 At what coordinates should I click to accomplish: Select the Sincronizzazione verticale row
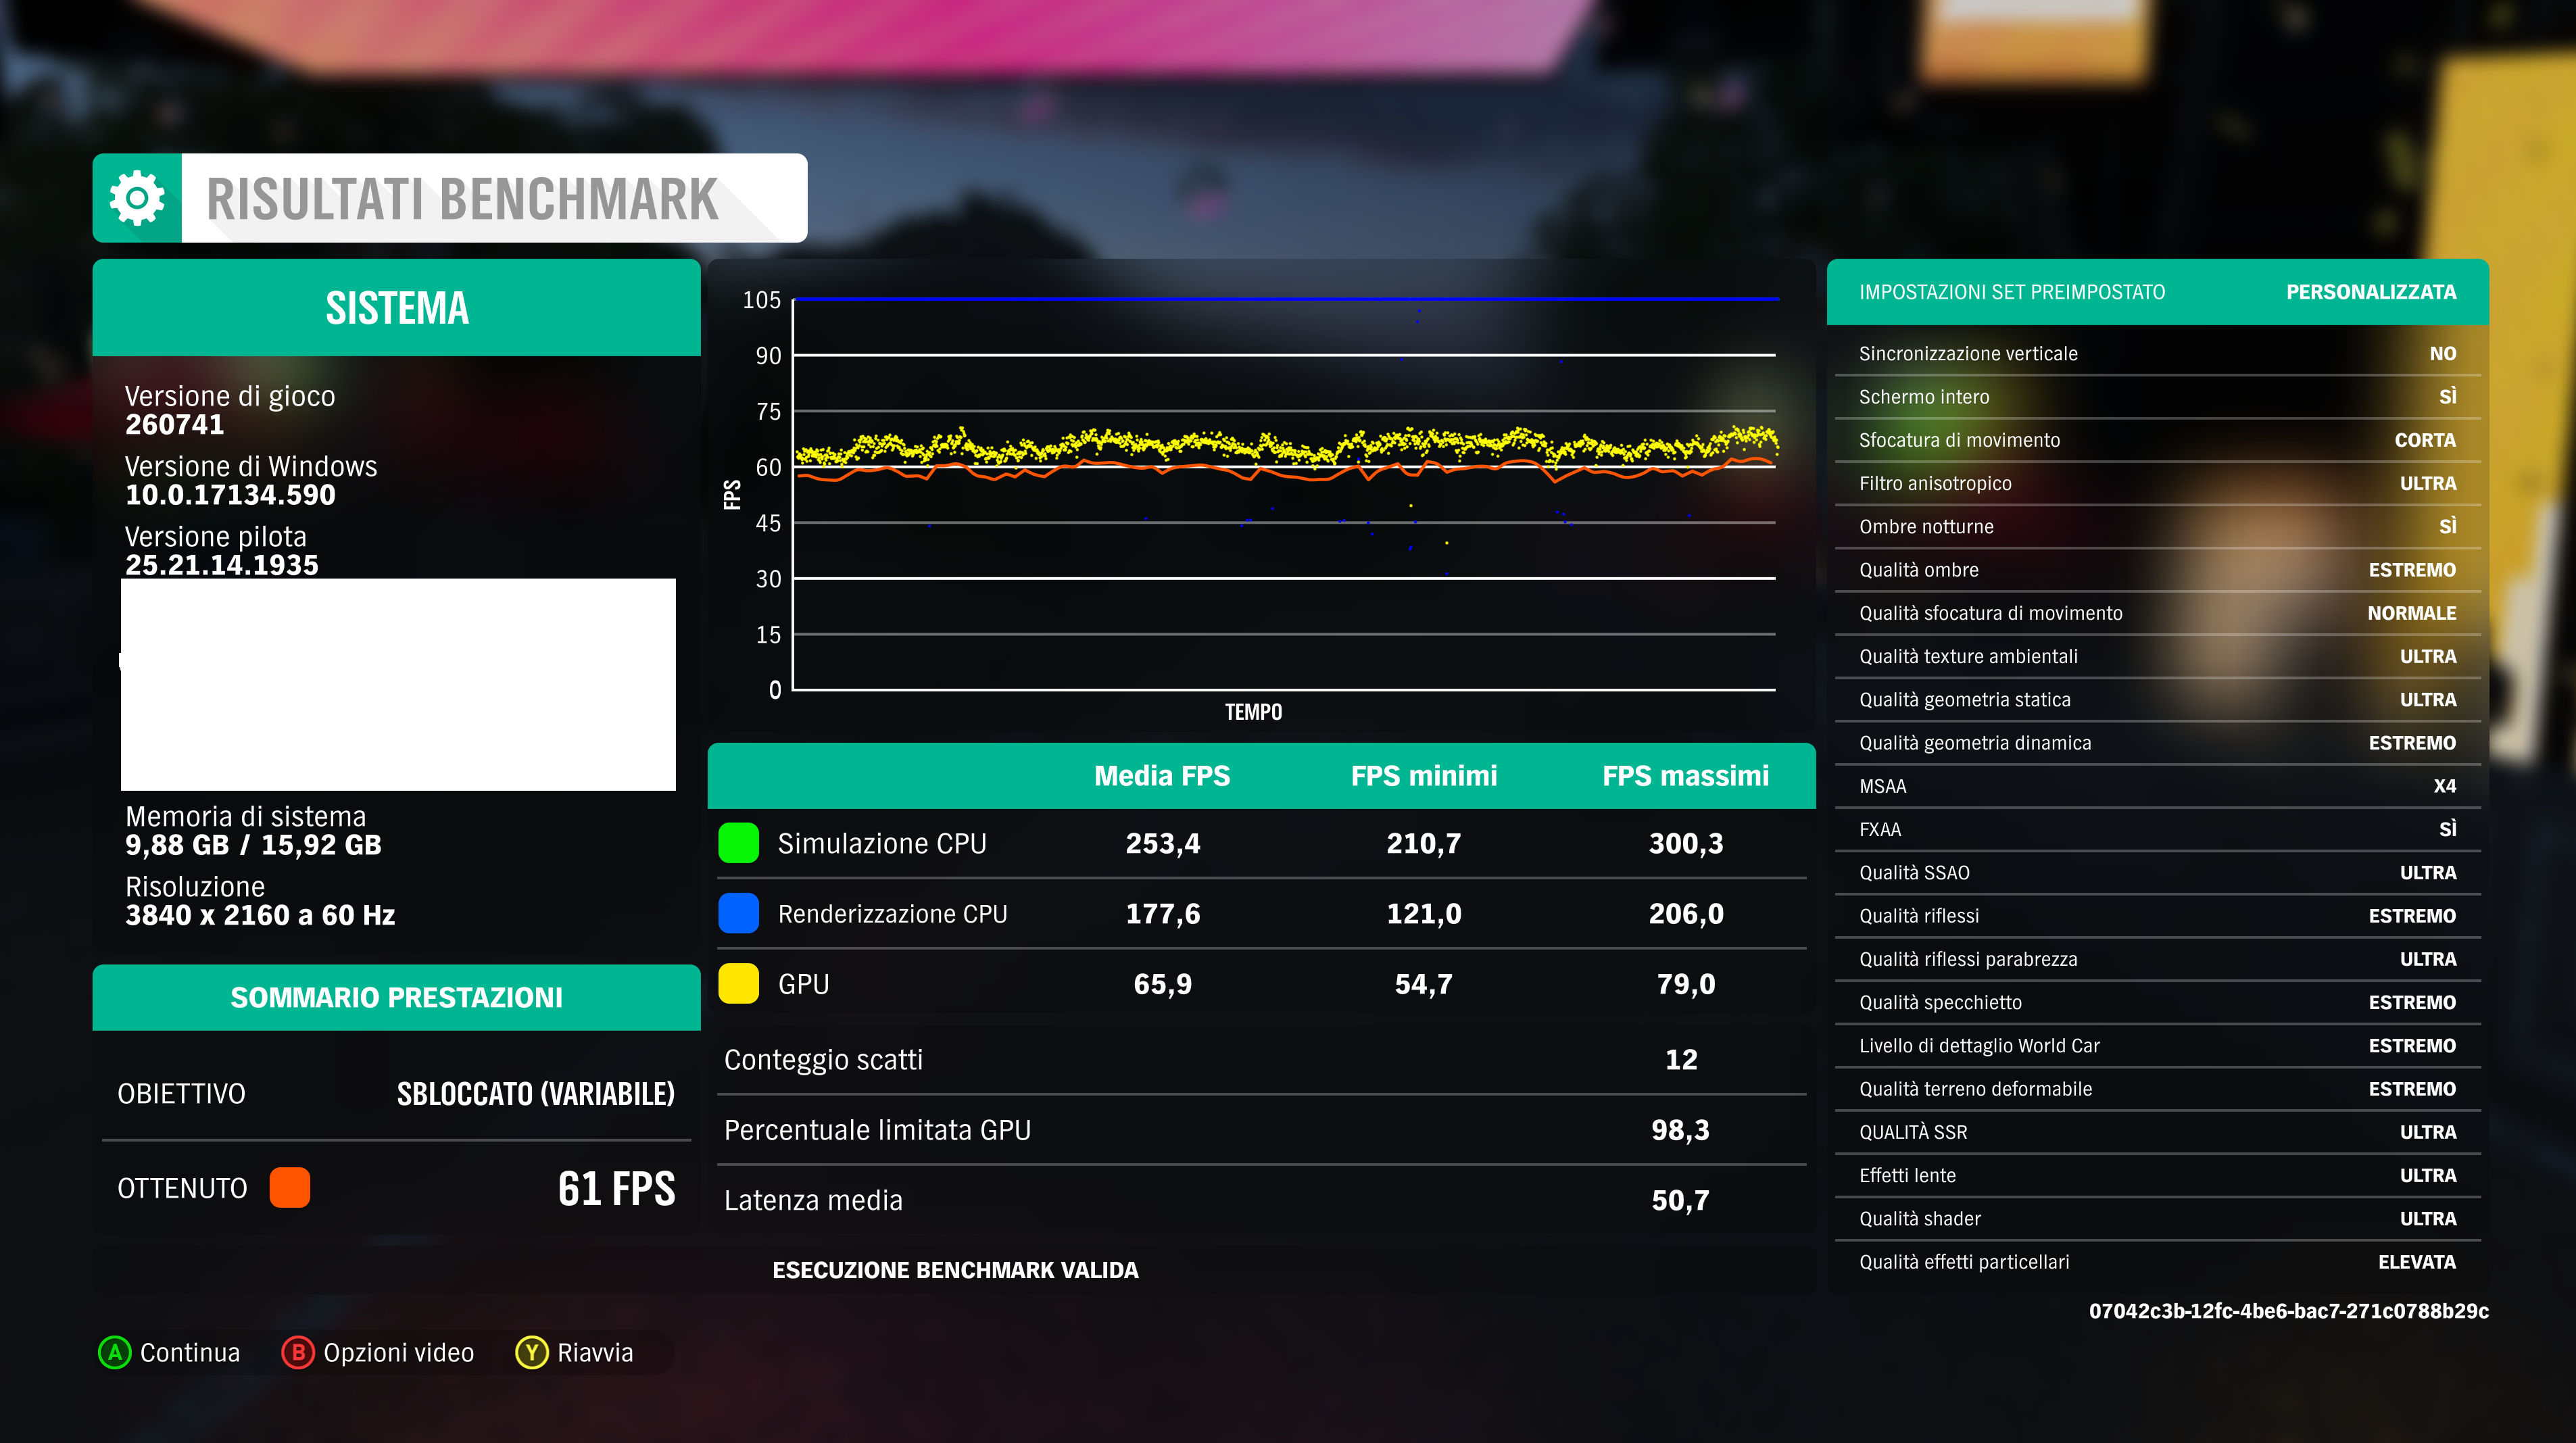[x=2158, y=354]
